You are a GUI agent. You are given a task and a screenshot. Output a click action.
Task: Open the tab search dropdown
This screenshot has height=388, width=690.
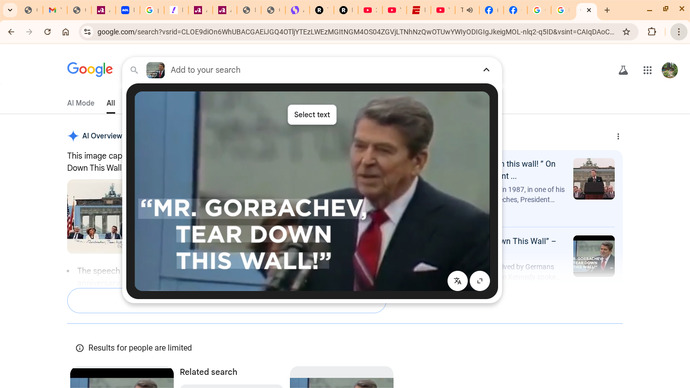coord(10,10)
